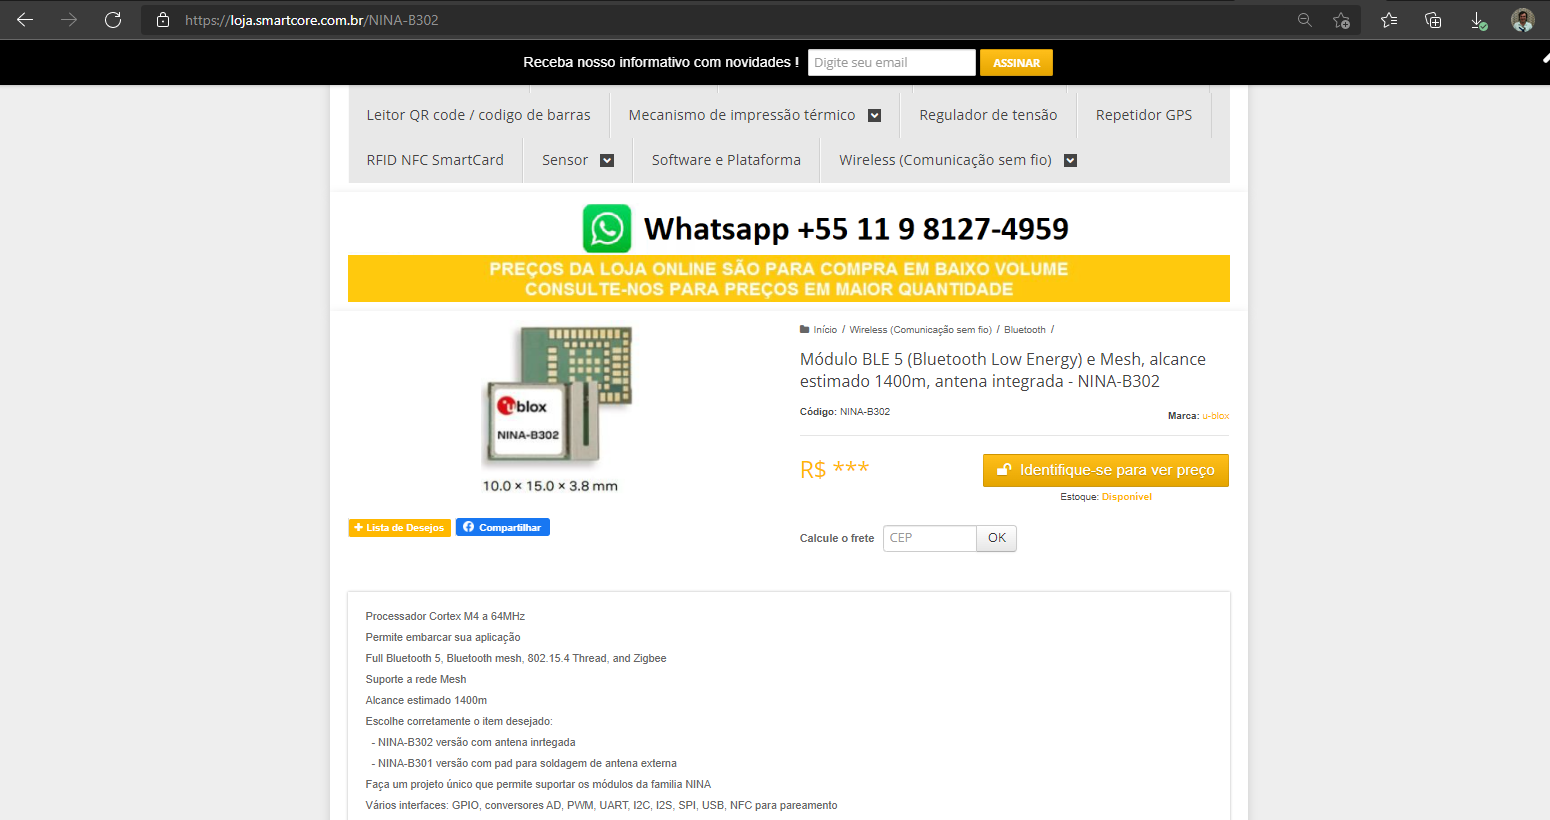Image resolution: width=1550 pixels, height=820 pixels.
Task: Expand Mecanismo de impressão térmico dropdown arrow
Action: point(874,115)
